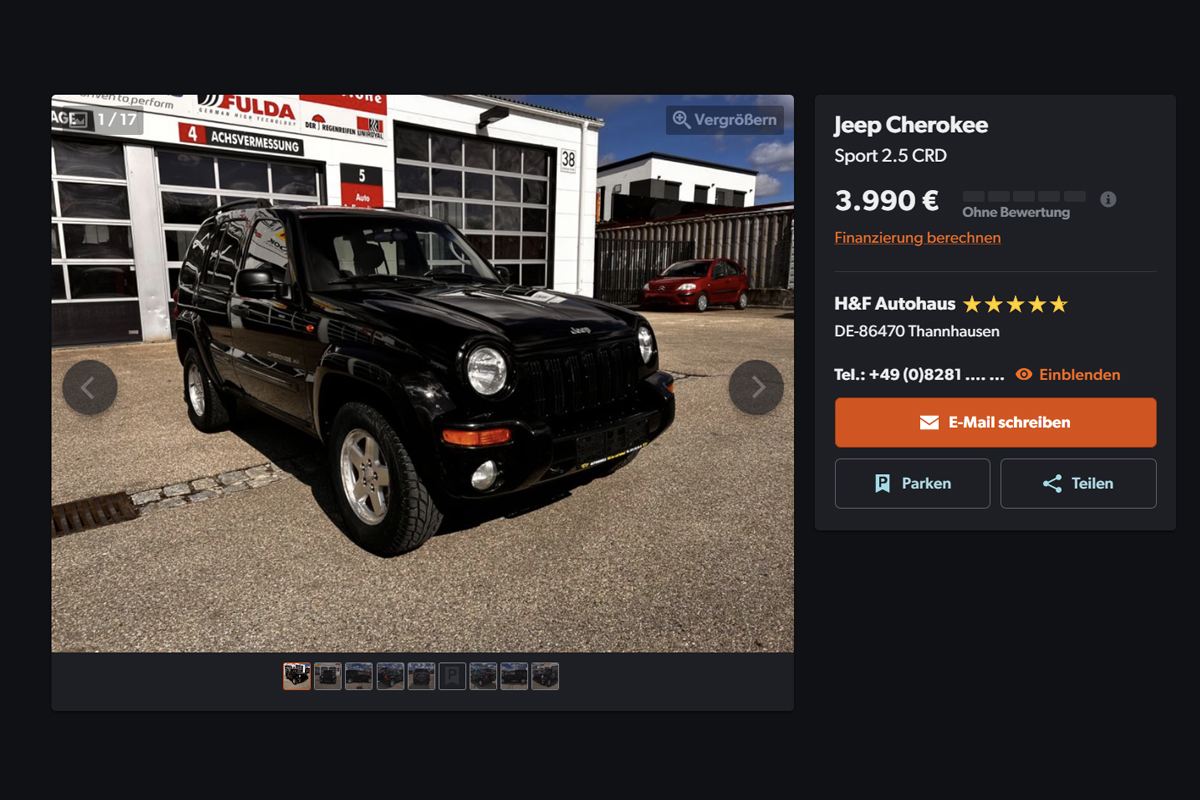
Task: Select the placeholder thumbnail with the P icon
Action: click(x=452, y=676)
